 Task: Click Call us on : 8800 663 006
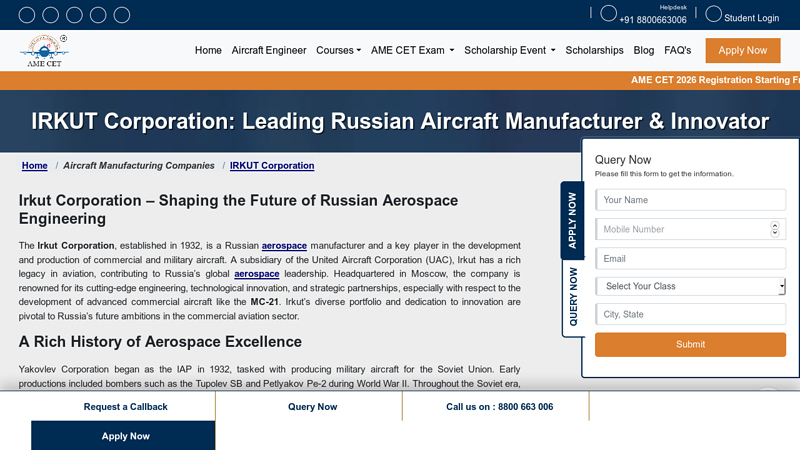point(499,407)
